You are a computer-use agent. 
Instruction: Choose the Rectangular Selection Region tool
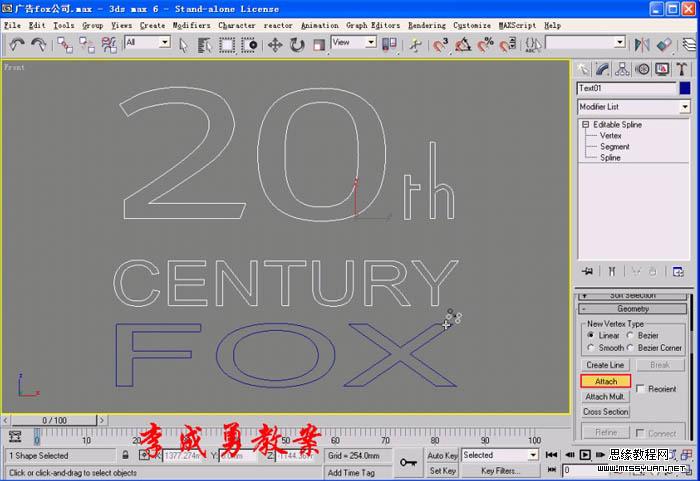click(x=227, y=45)
